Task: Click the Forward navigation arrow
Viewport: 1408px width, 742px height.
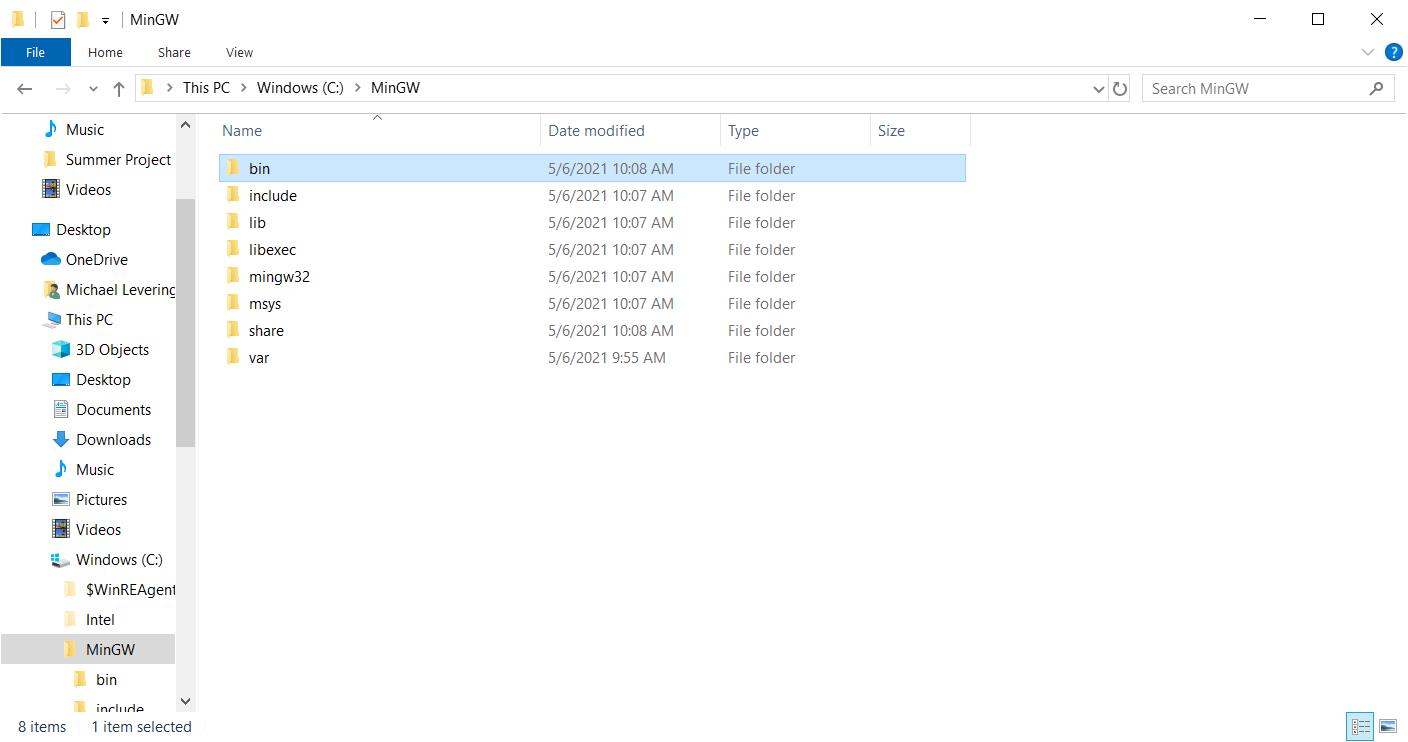Action: click(62, 89)
